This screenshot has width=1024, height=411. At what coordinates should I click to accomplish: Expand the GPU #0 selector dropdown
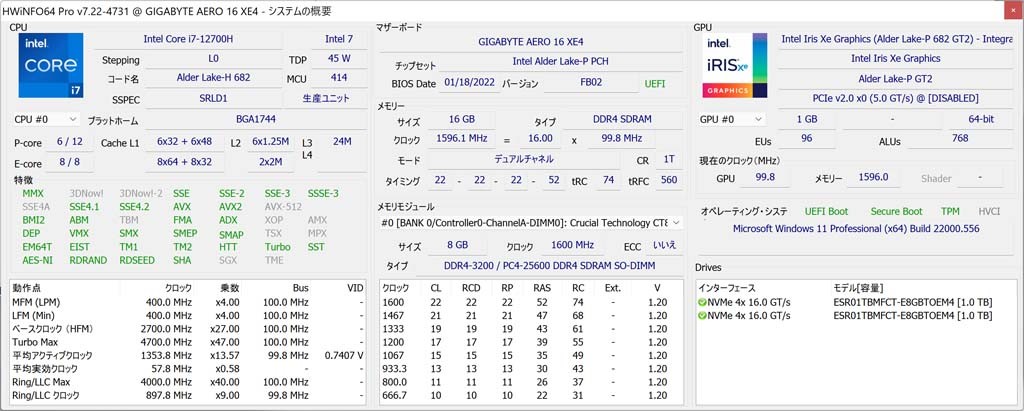729,119
